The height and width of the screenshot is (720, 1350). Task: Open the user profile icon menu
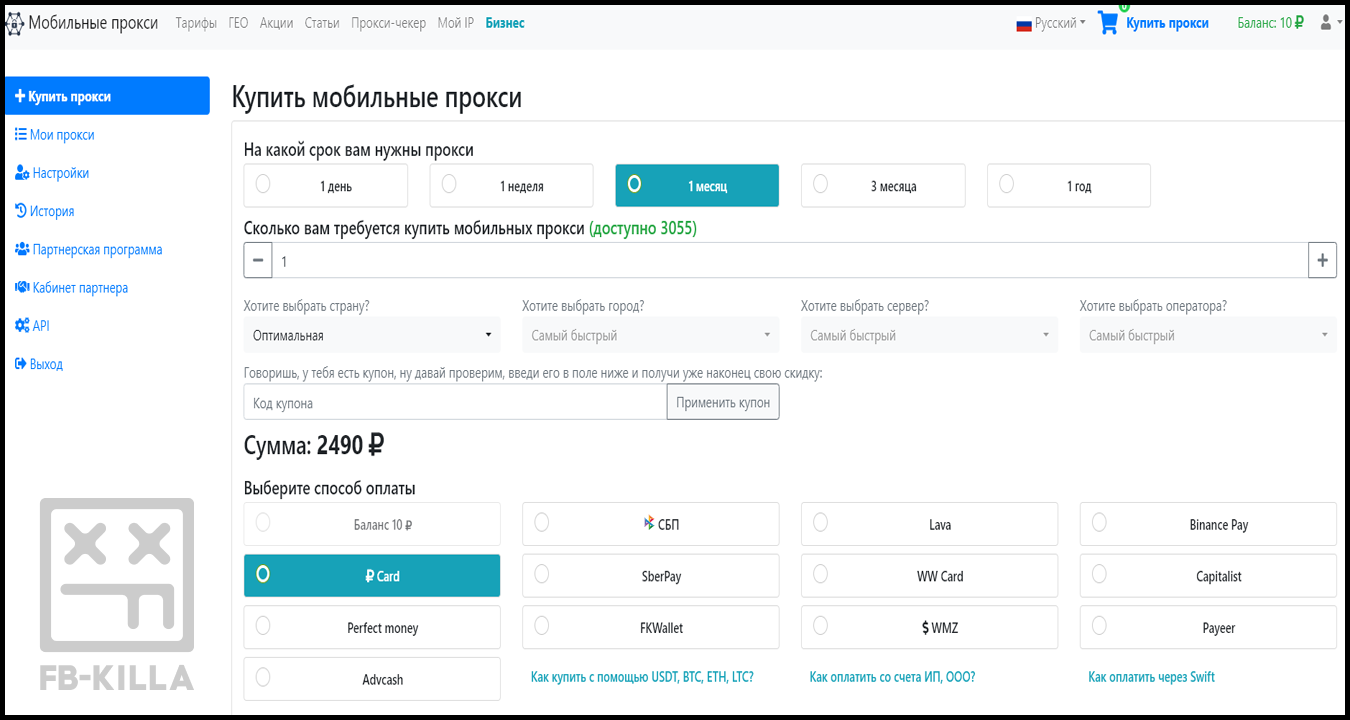tap(1327, 22)
